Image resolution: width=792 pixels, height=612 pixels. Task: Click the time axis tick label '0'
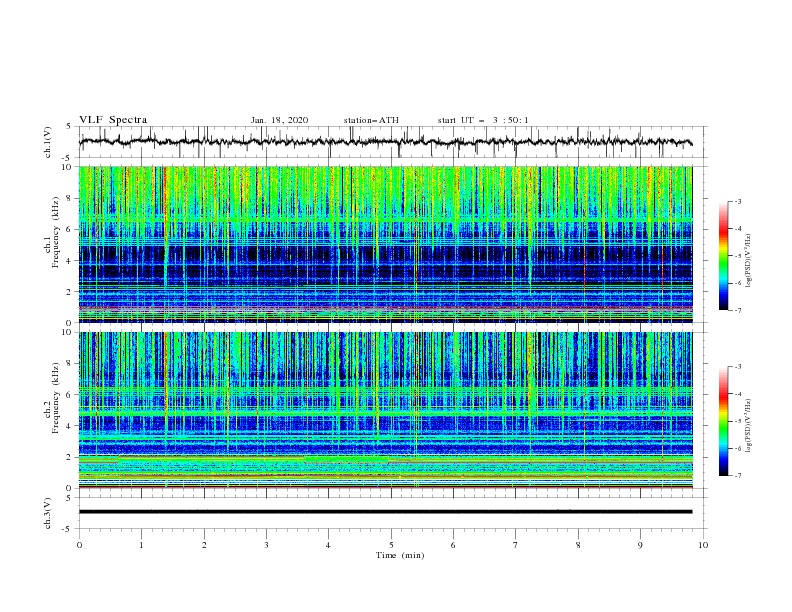[79, 545]
